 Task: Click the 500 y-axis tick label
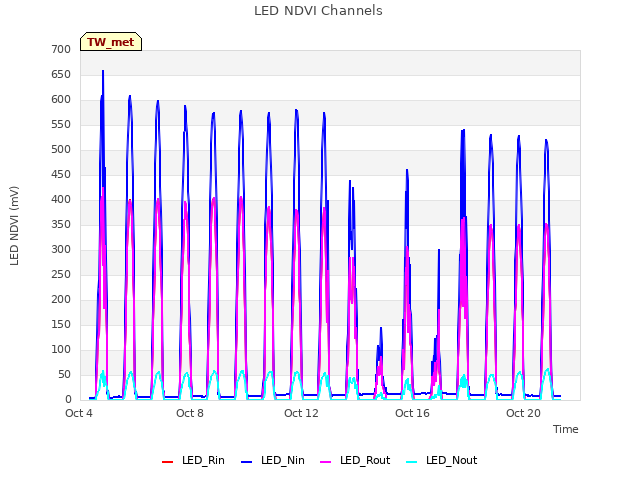coord(61,149)
